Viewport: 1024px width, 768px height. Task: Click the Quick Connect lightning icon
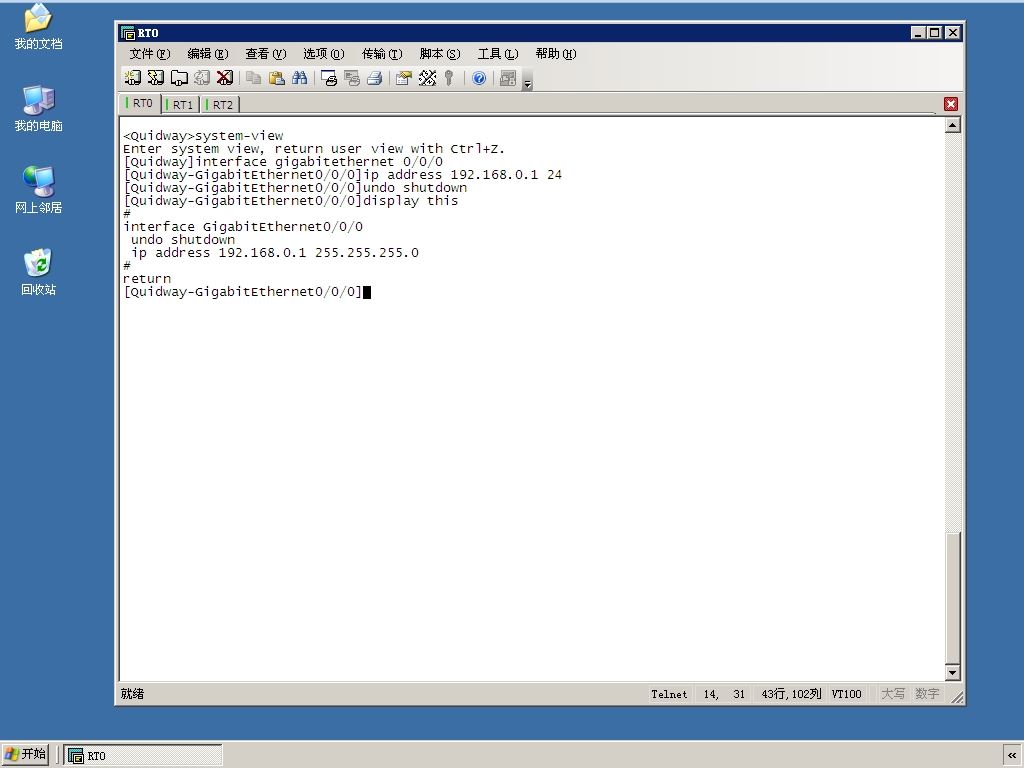pos(155,78)
